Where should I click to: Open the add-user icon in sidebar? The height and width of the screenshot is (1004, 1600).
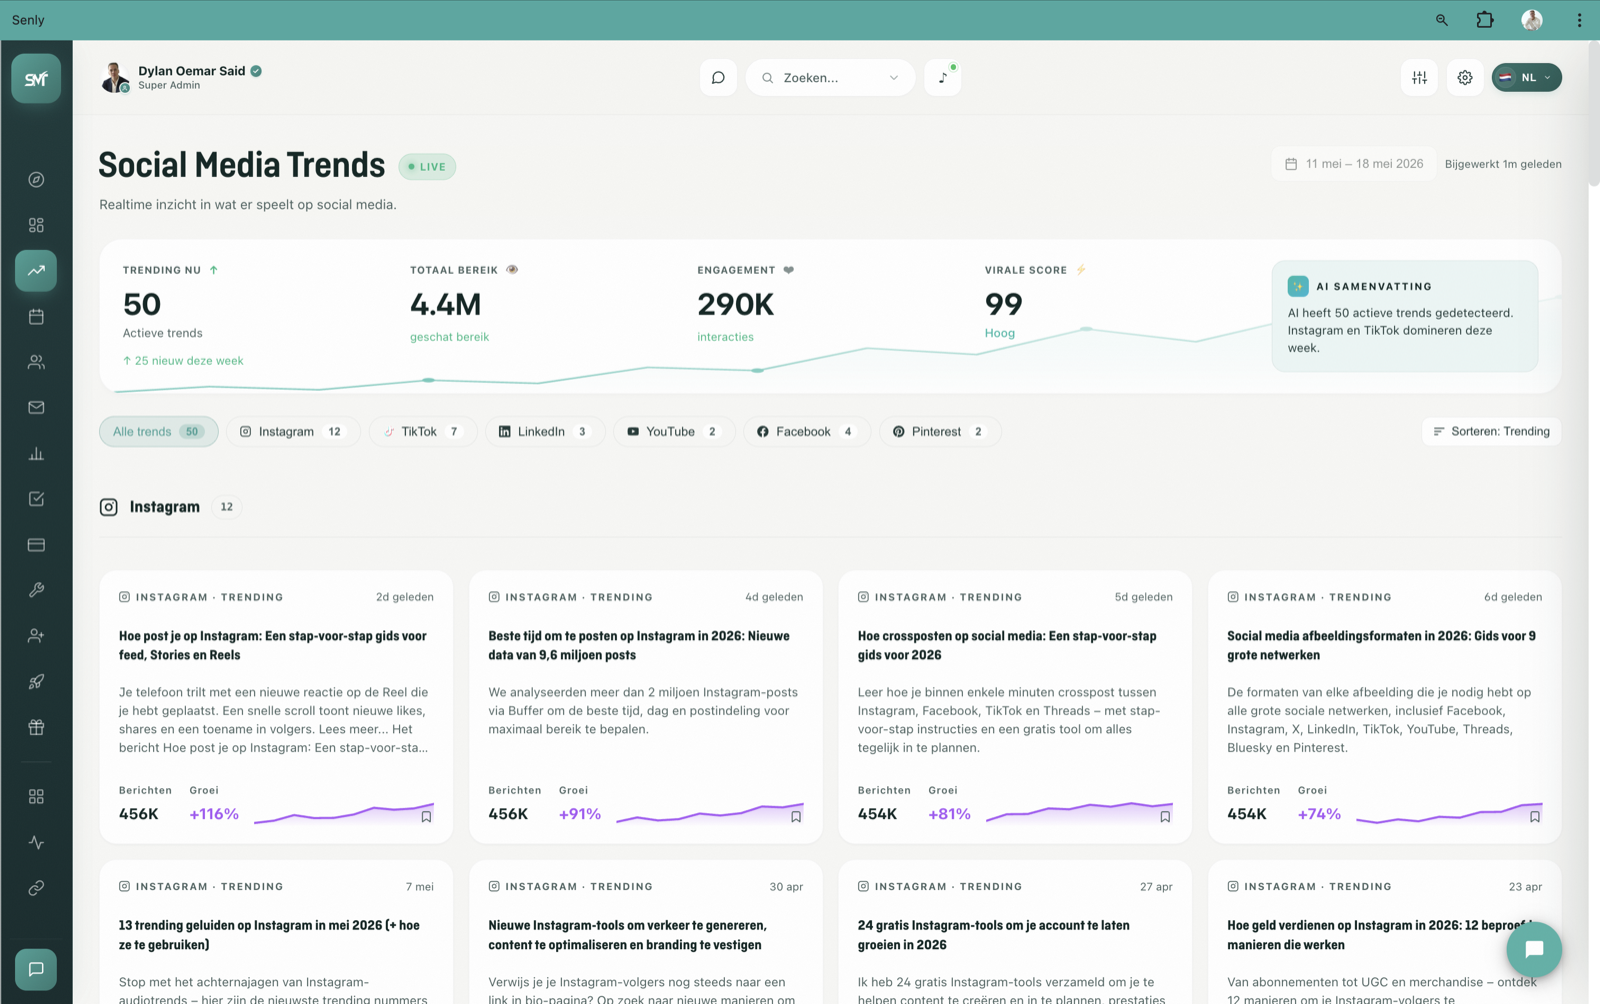click(x=36, y=636)
